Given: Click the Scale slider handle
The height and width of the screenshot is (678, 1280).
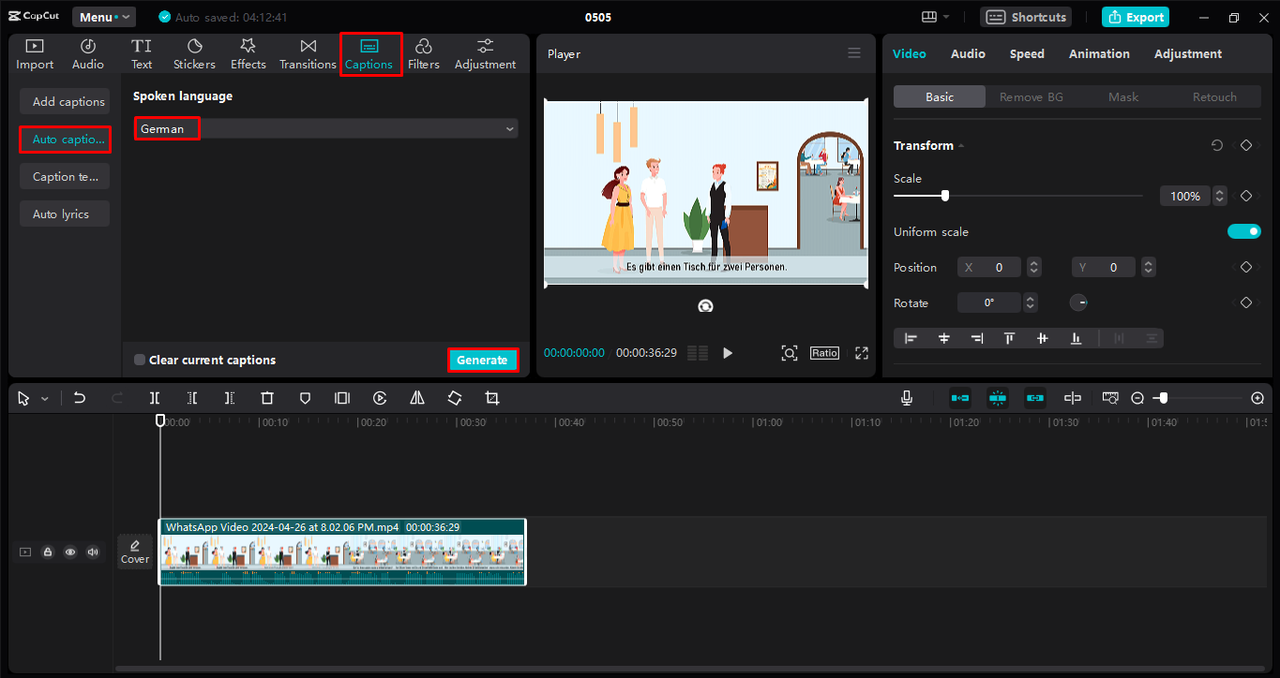Looking at the screenshot, I should (x=945, y=196).
